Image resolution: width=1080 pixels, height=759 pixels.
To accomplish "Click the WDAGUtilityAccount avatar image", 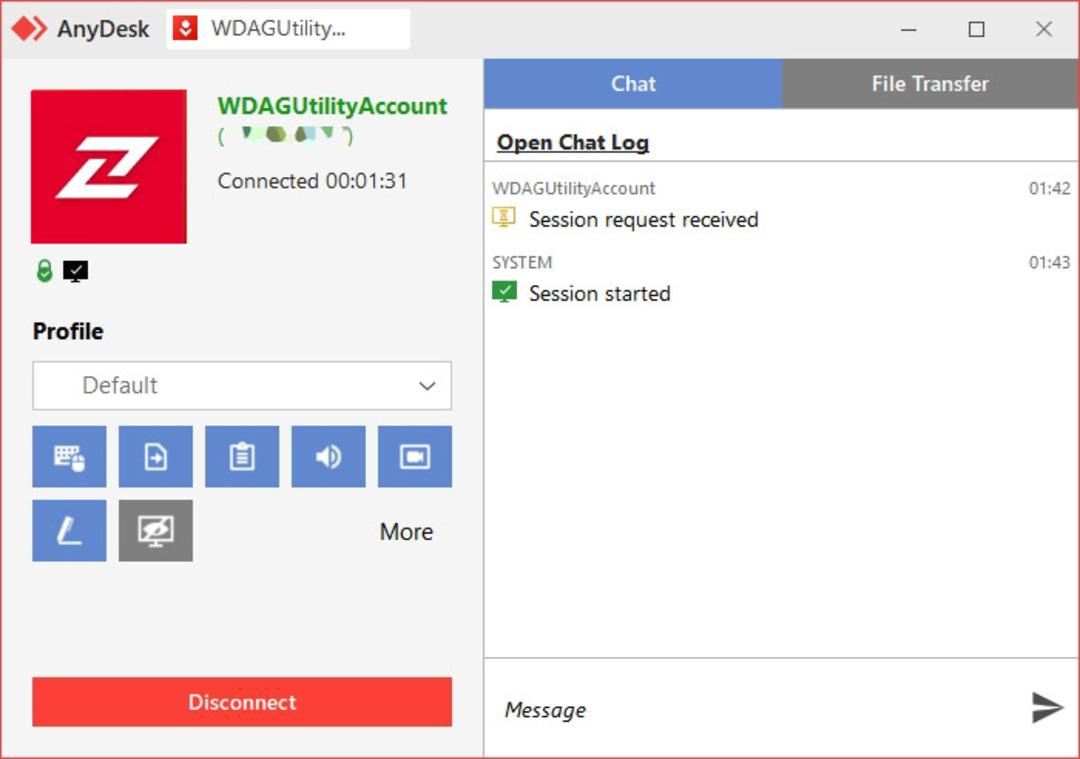I will [x=109, y=166].
